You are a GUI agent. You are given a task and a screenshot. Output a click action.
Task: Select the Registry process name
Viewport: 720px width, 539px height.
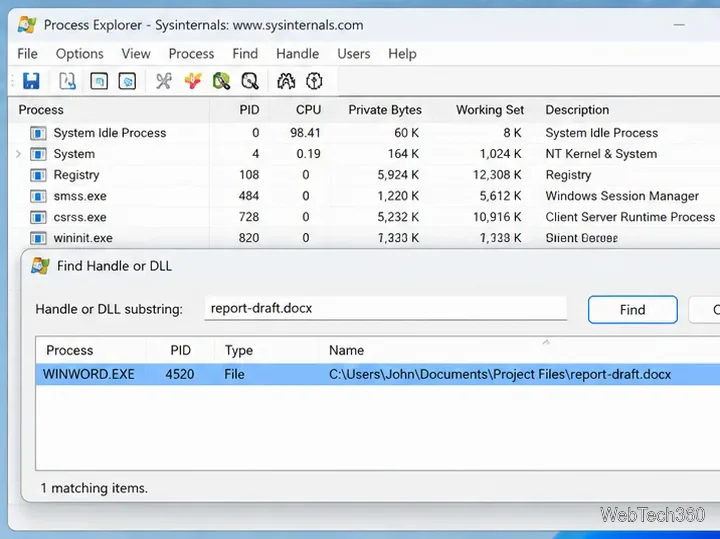click(x=76, y=175)
